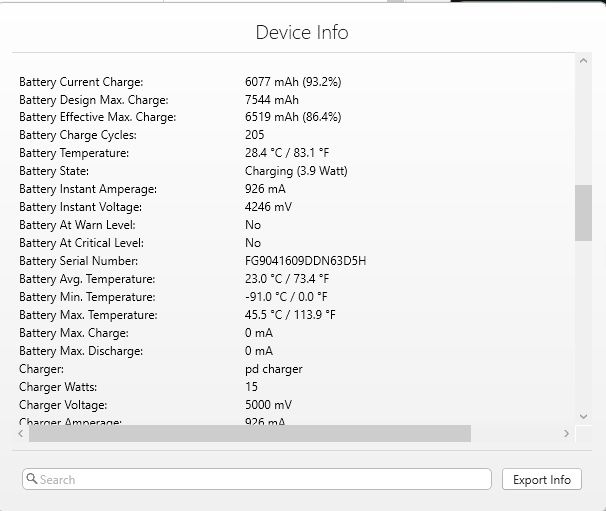Select the Battery Avg. Temperature label
606x511 pixels.
(x=87, y=279)
